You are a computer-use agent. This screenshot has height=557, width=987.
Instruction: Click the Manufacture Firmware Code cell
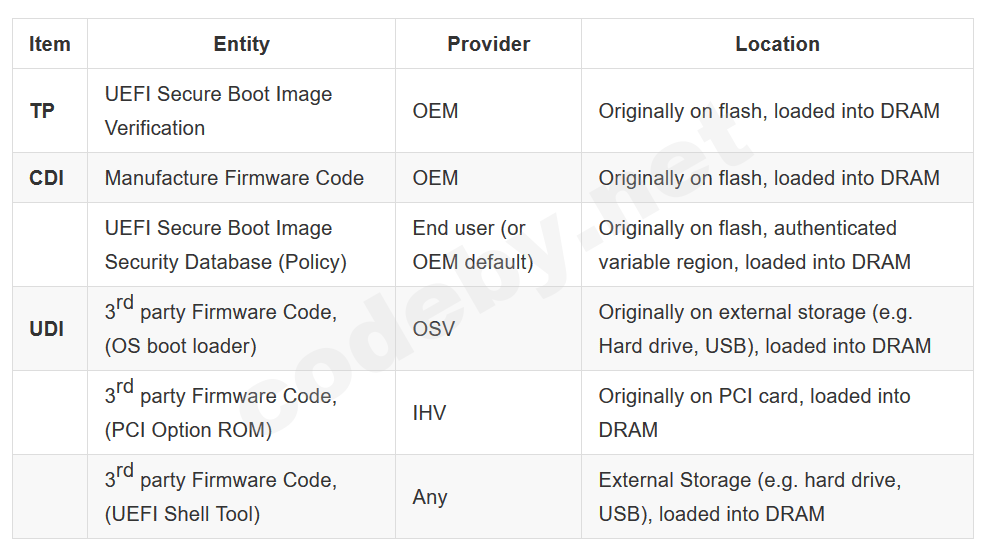tap(234, 178)
